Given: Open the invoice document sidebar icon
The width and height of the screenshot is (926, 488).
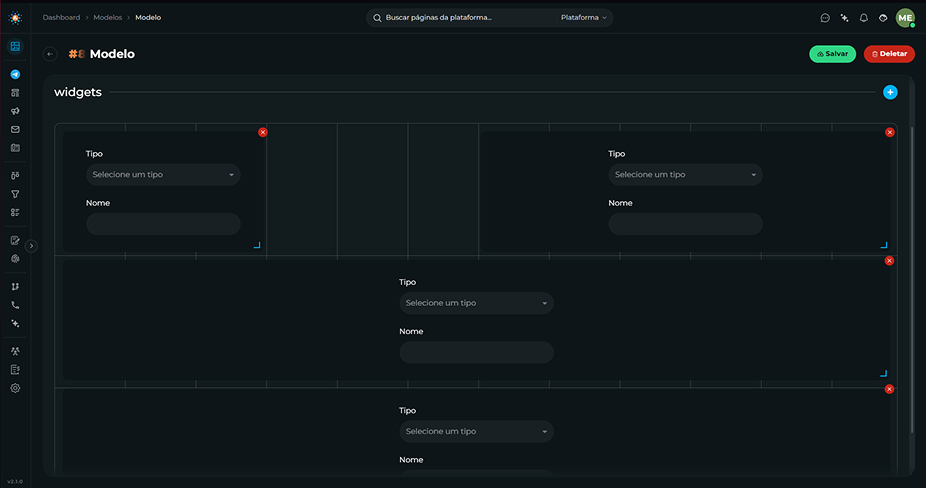Looking at the screenshot, I should tap(15, 370).
